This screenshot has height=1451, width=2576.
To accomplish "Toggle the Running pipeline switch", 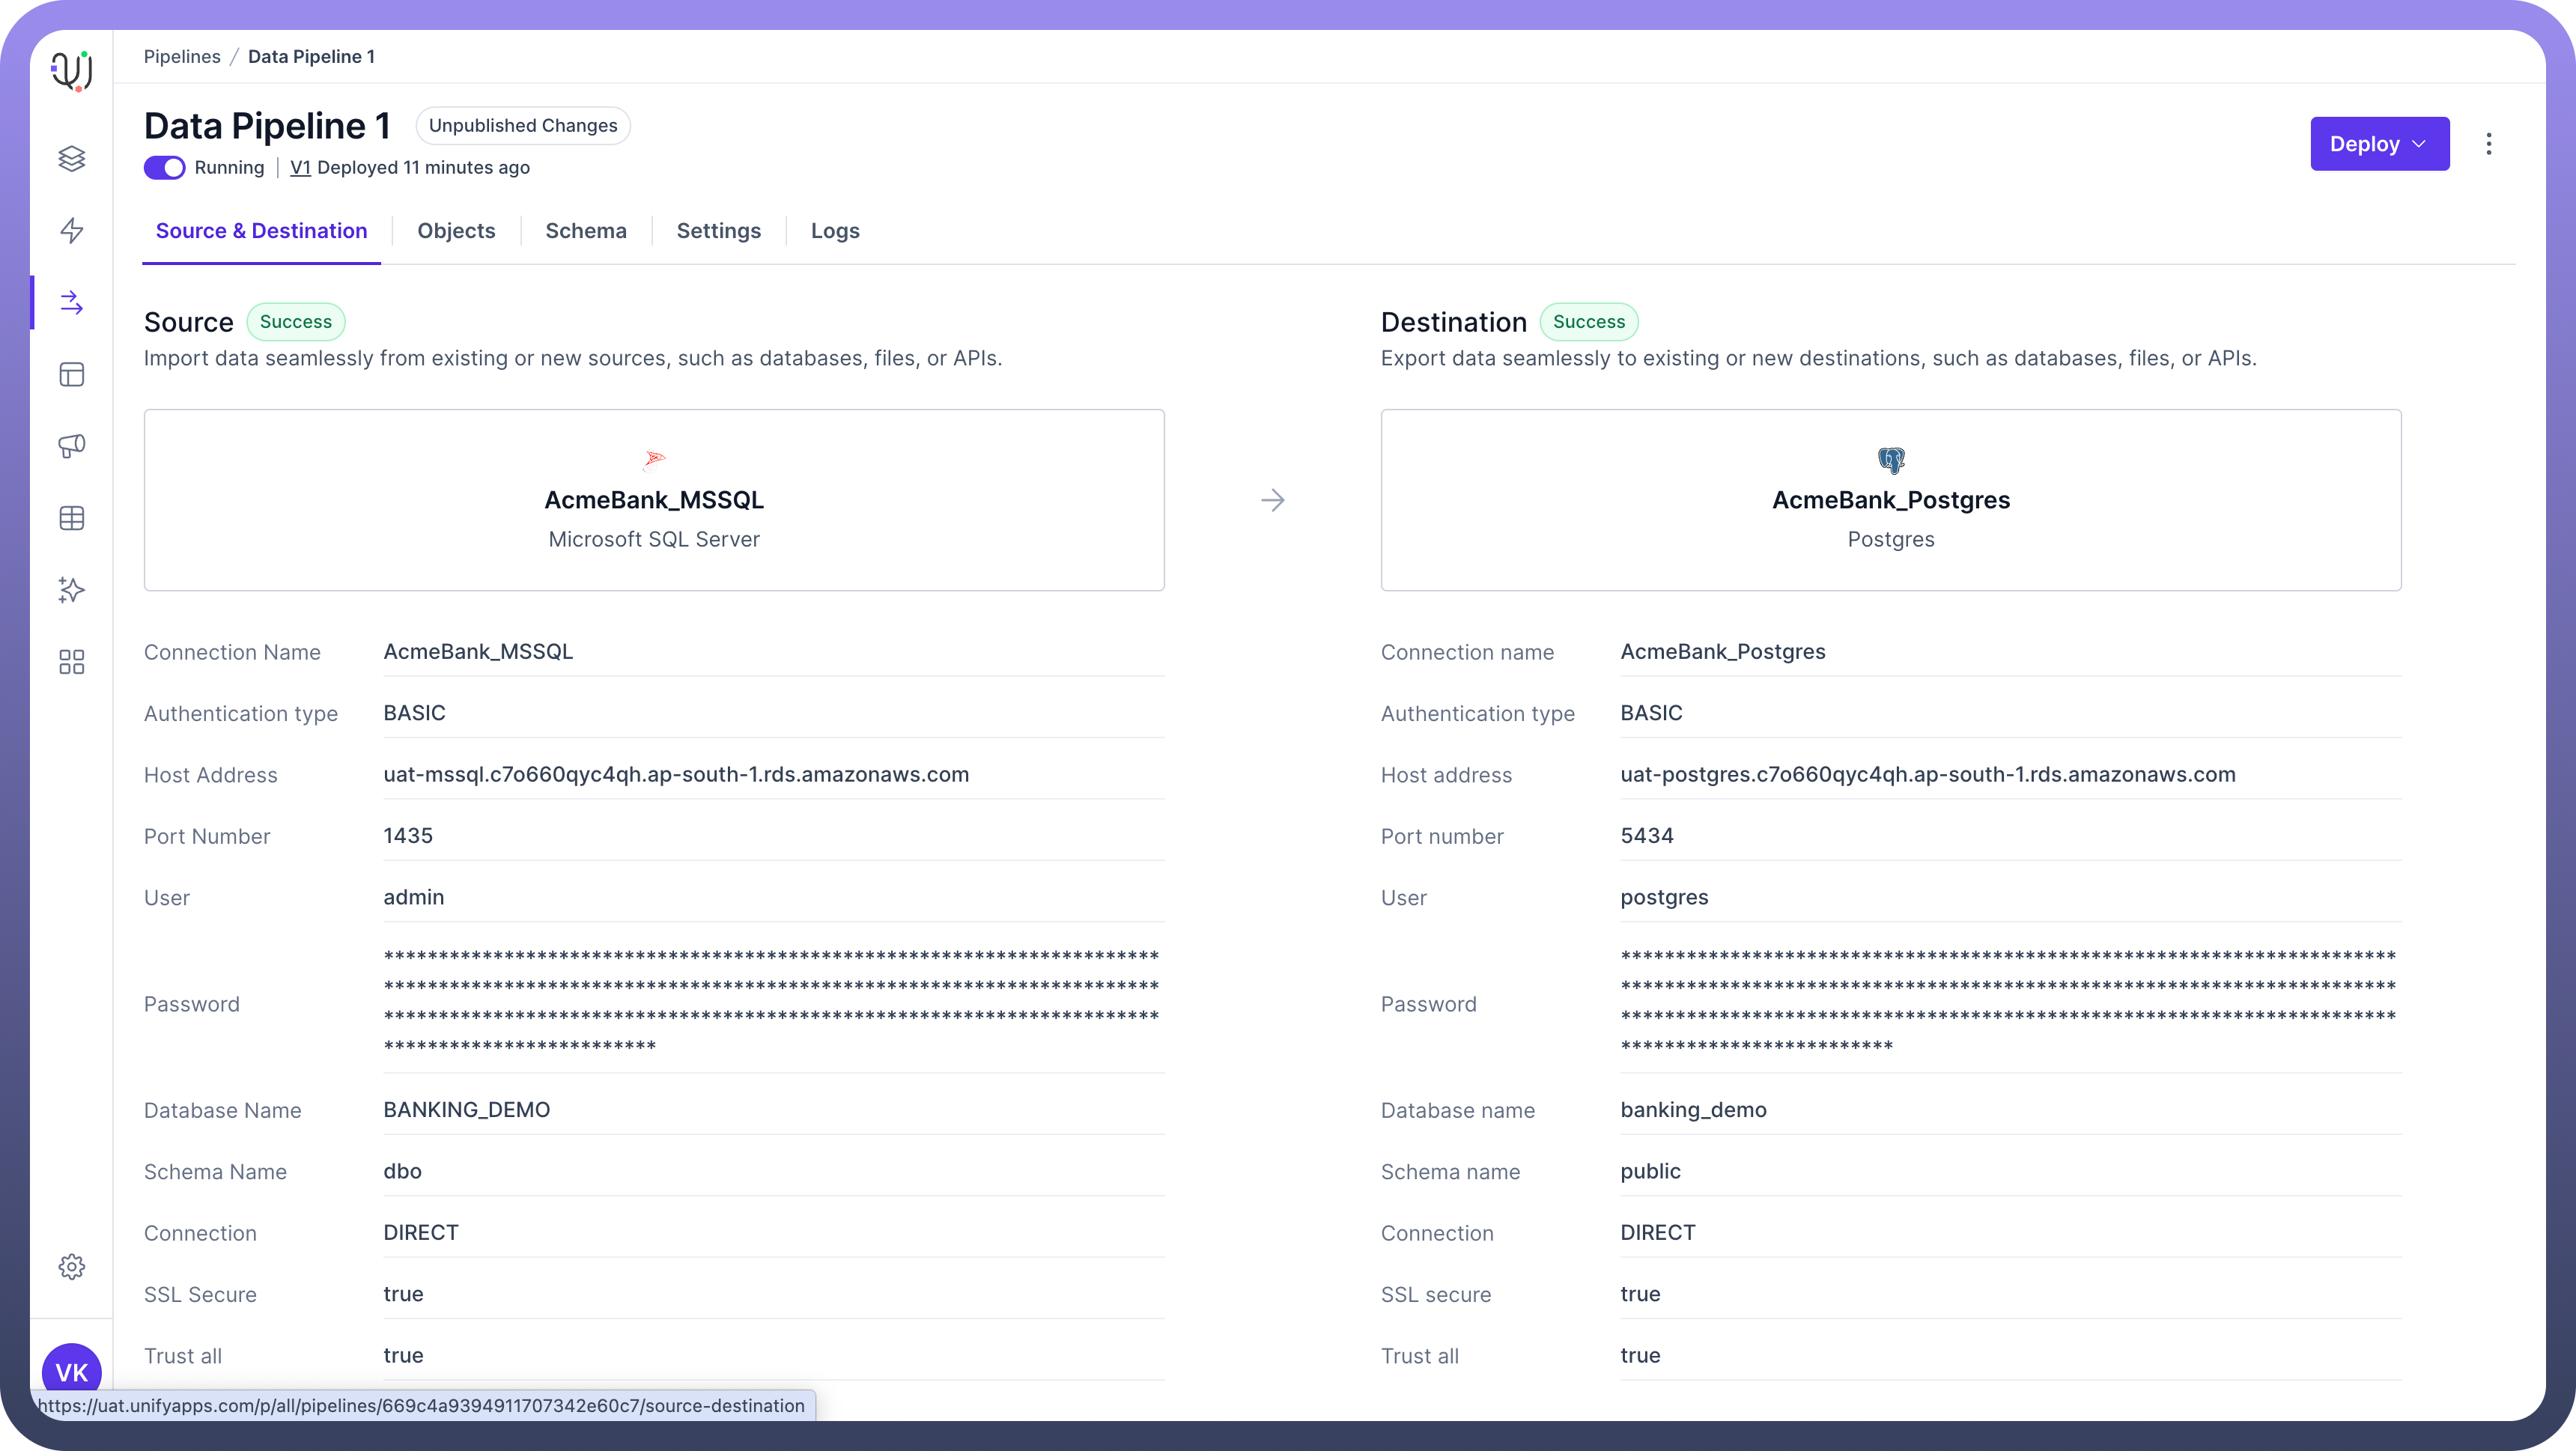I will [165, 168].
